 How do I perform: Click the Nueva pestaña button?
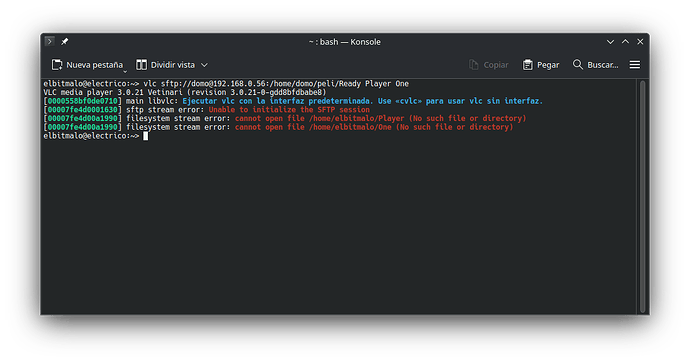coord(87,65)
